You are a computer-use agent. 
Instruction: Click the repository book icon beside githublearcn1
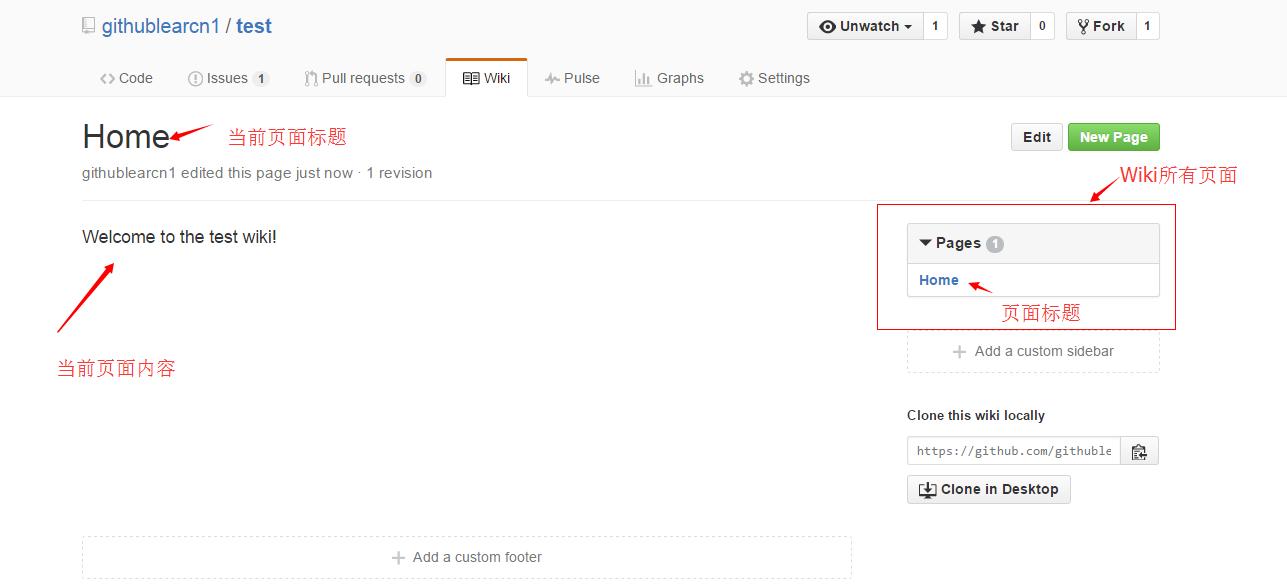pos(88,25)
